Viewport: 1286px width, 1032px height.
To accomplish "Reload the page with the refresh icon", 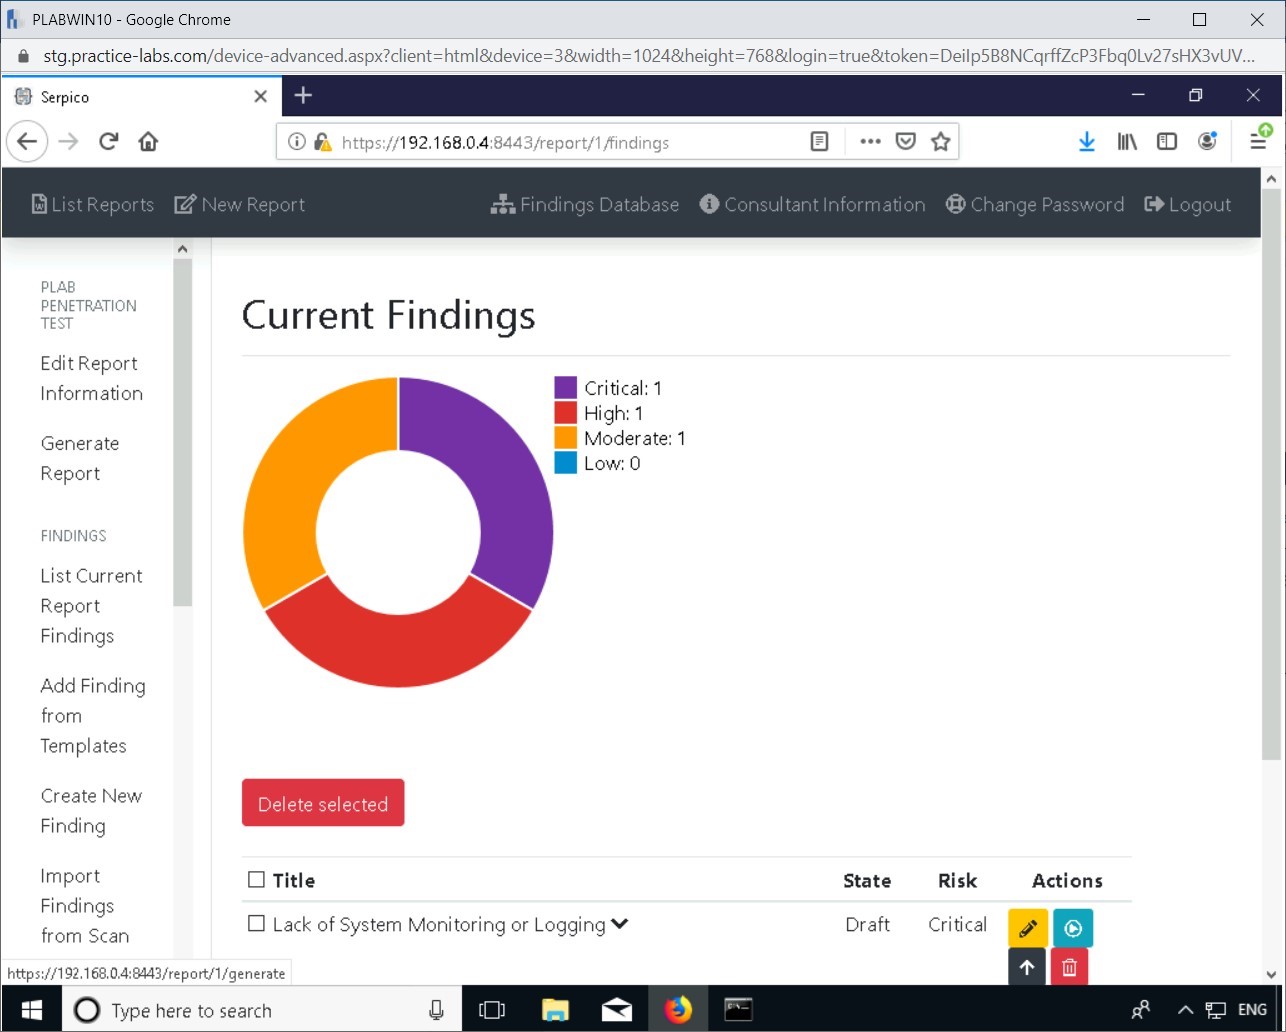I will click(x=109, y=142).
